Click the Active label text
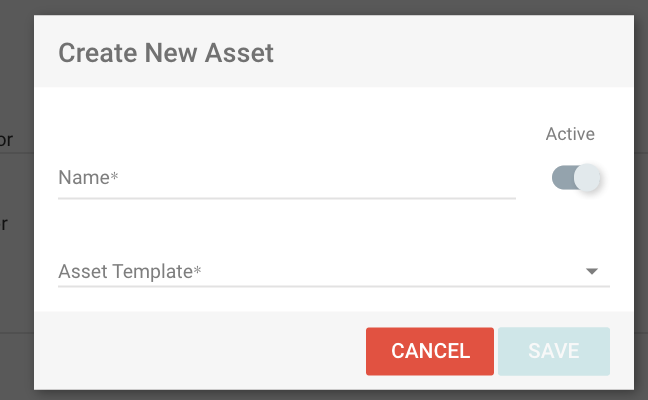This screenshot has height=400, width=648. click(x=570, y=134)
